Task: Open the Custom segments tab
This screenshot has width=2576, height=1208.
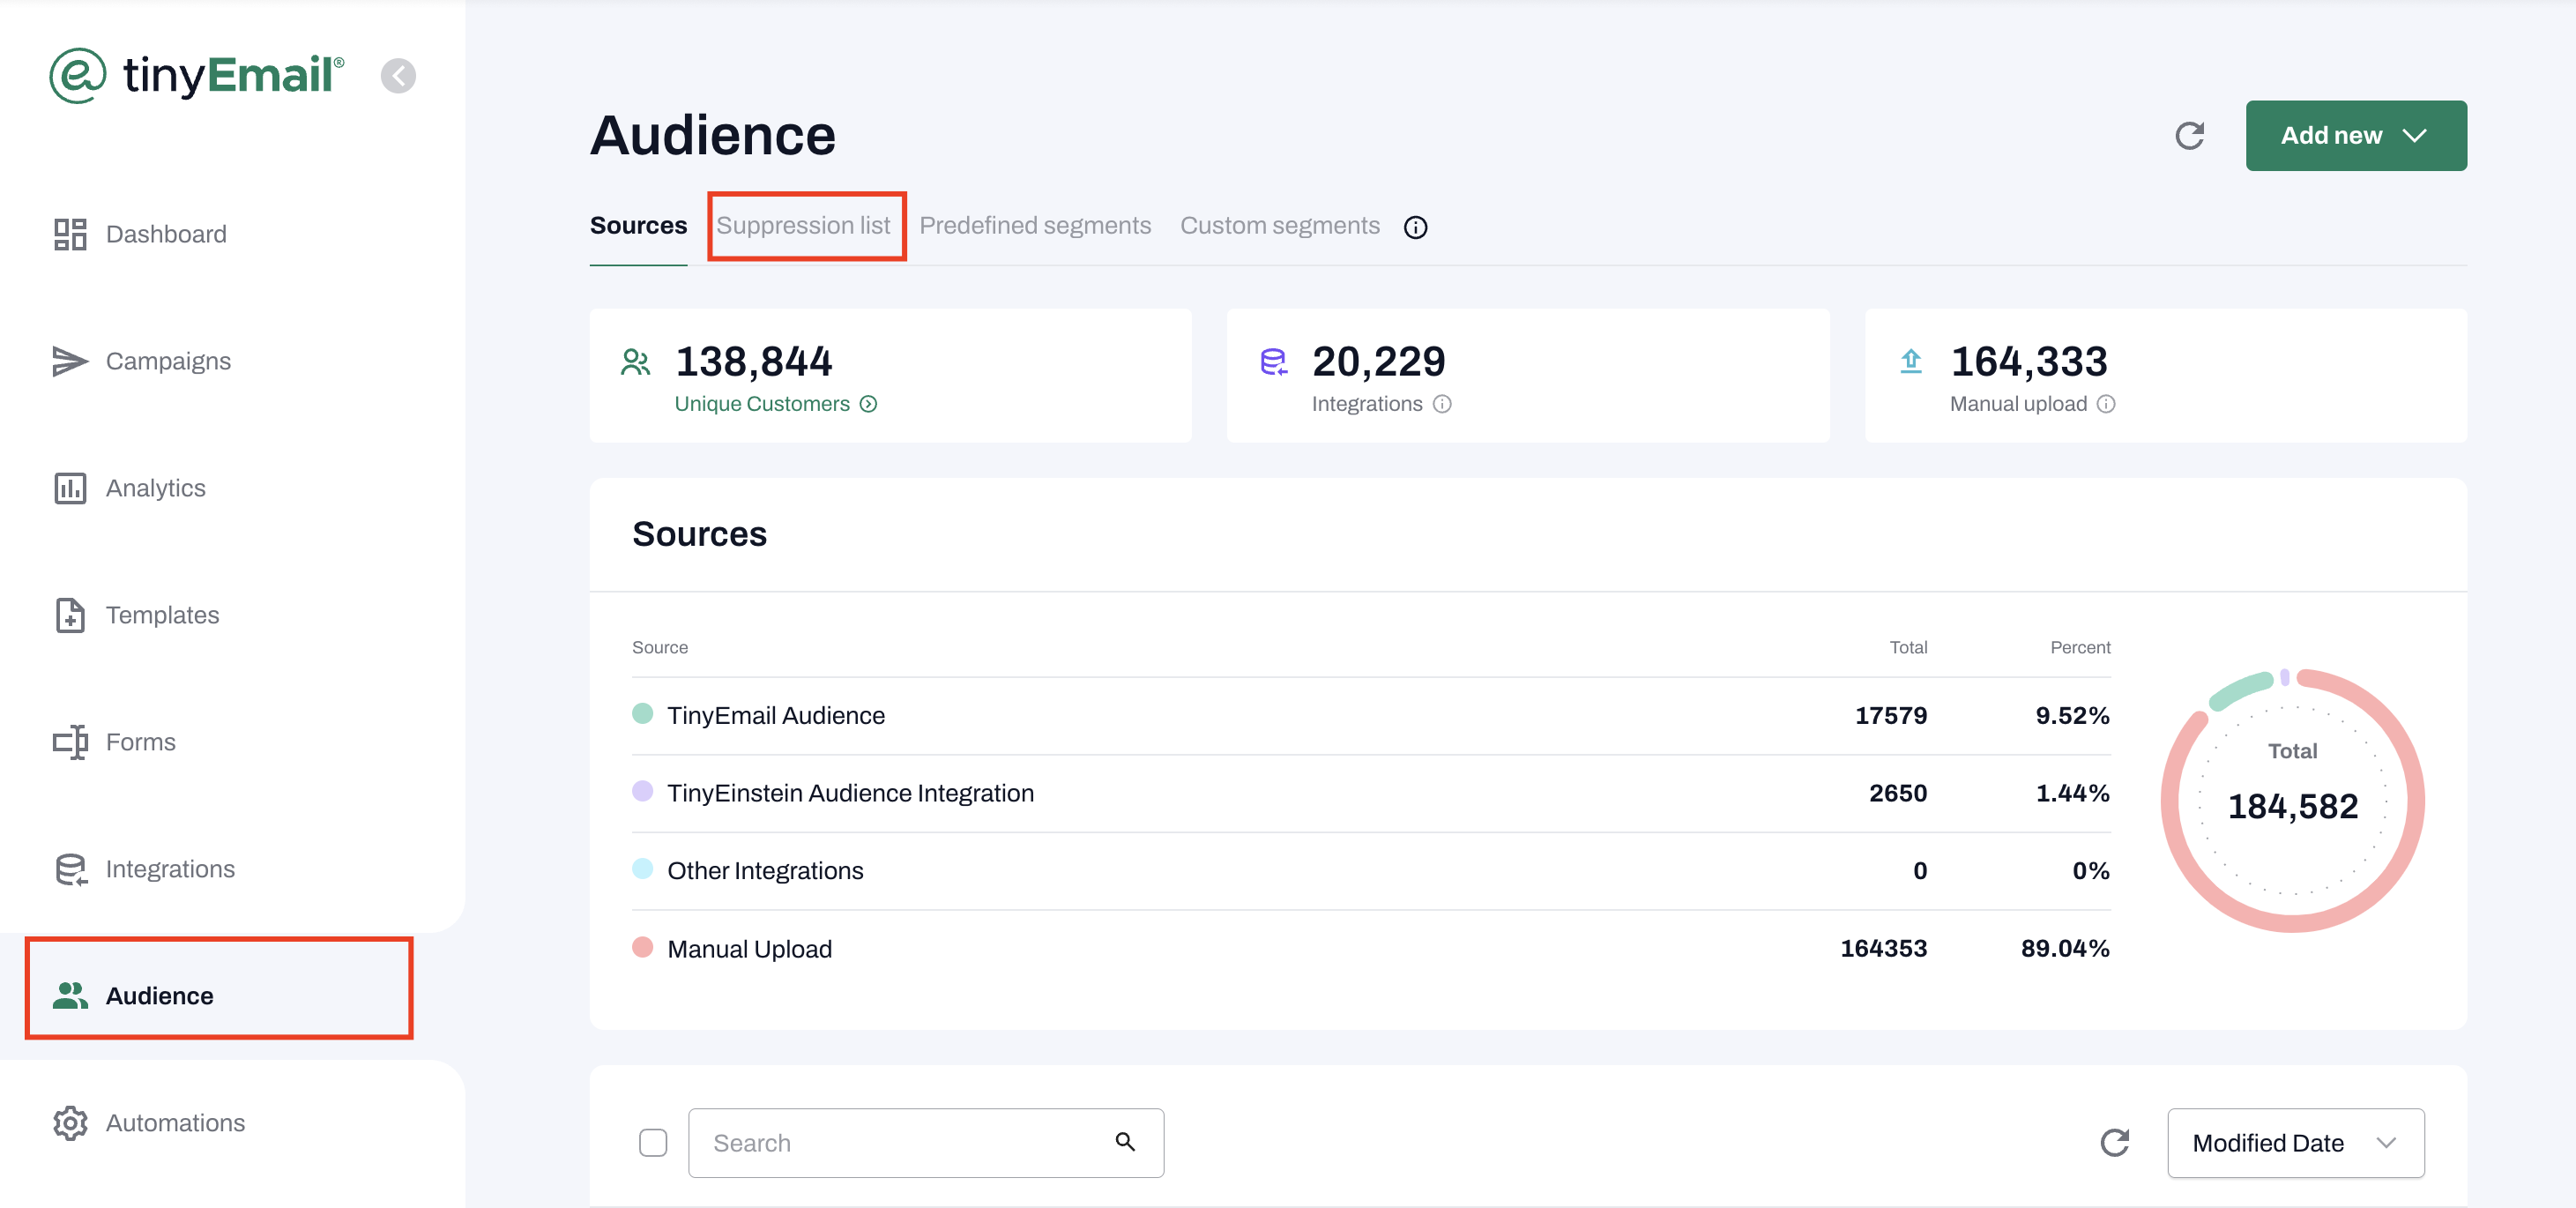Action: tap(1279, 225)
